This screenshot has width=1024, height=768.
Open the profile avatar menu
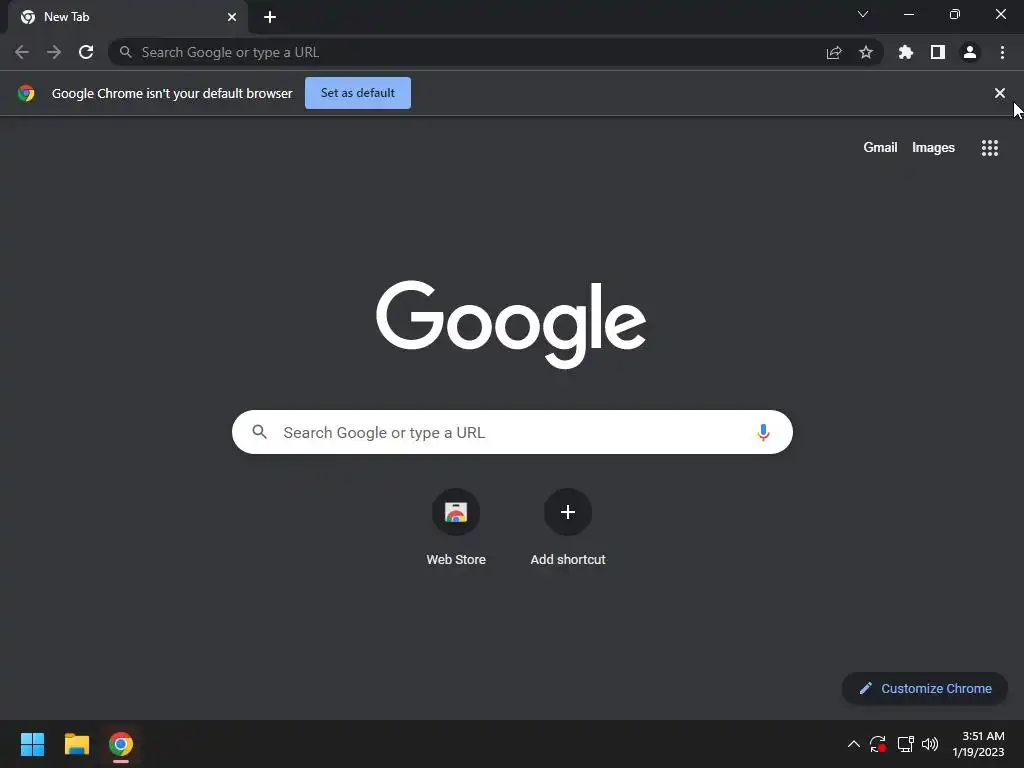970,52
